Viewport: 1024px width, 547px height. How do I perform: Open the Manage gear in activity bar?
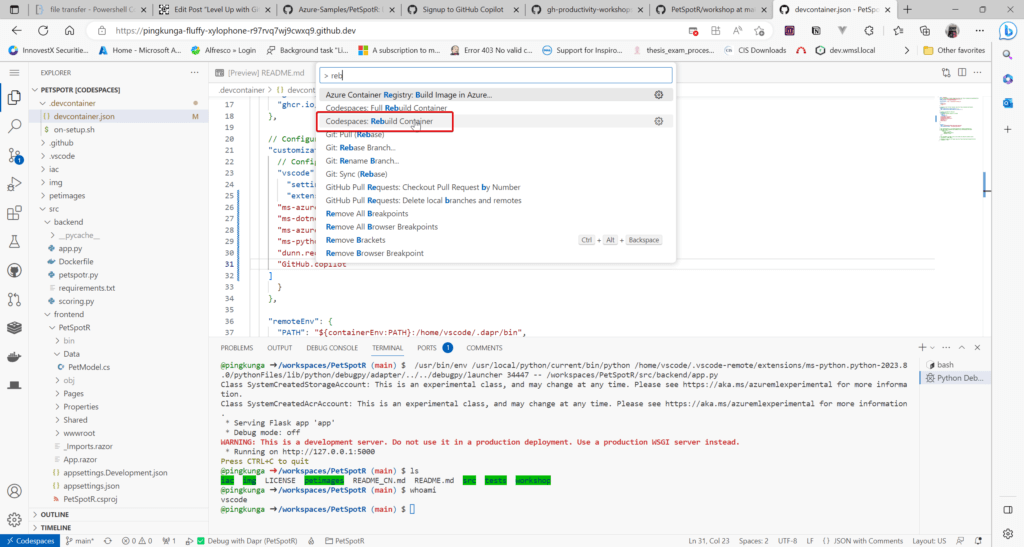point(14,520)
